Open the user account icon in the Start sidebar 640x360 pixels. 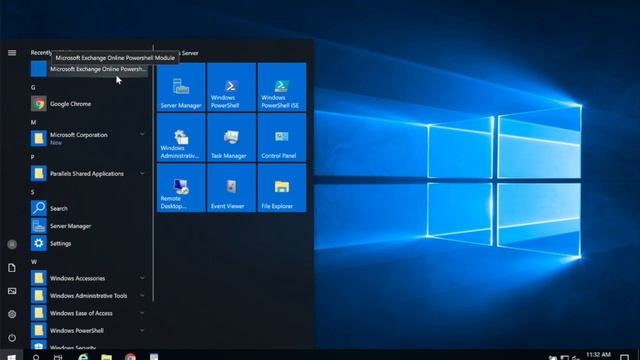[12, 244]
